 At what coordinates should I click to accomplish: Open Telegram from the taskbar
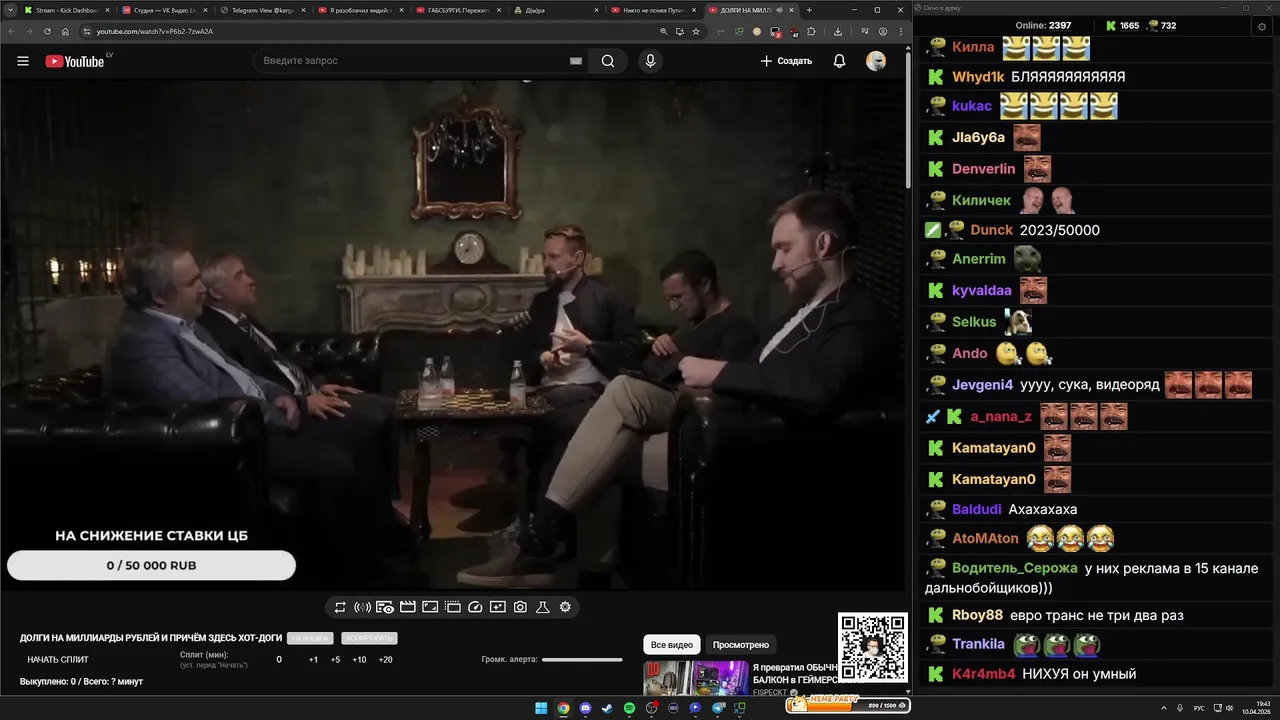(x=717, y=708)
